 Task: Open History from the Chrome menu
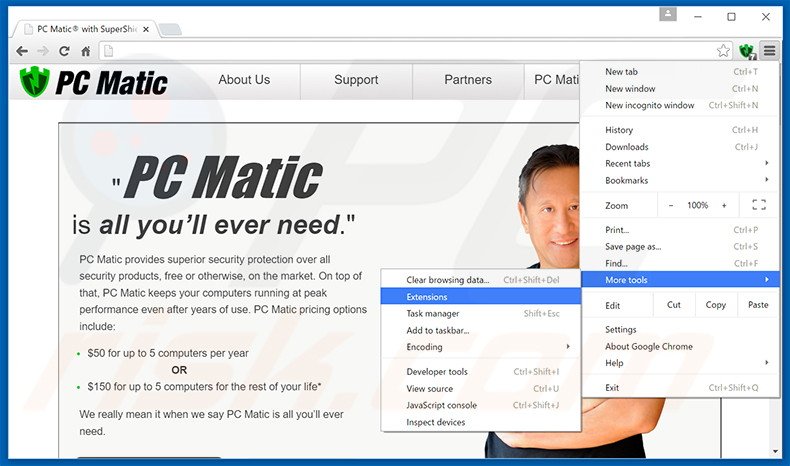pyautogui.click(x=681, y=130)
